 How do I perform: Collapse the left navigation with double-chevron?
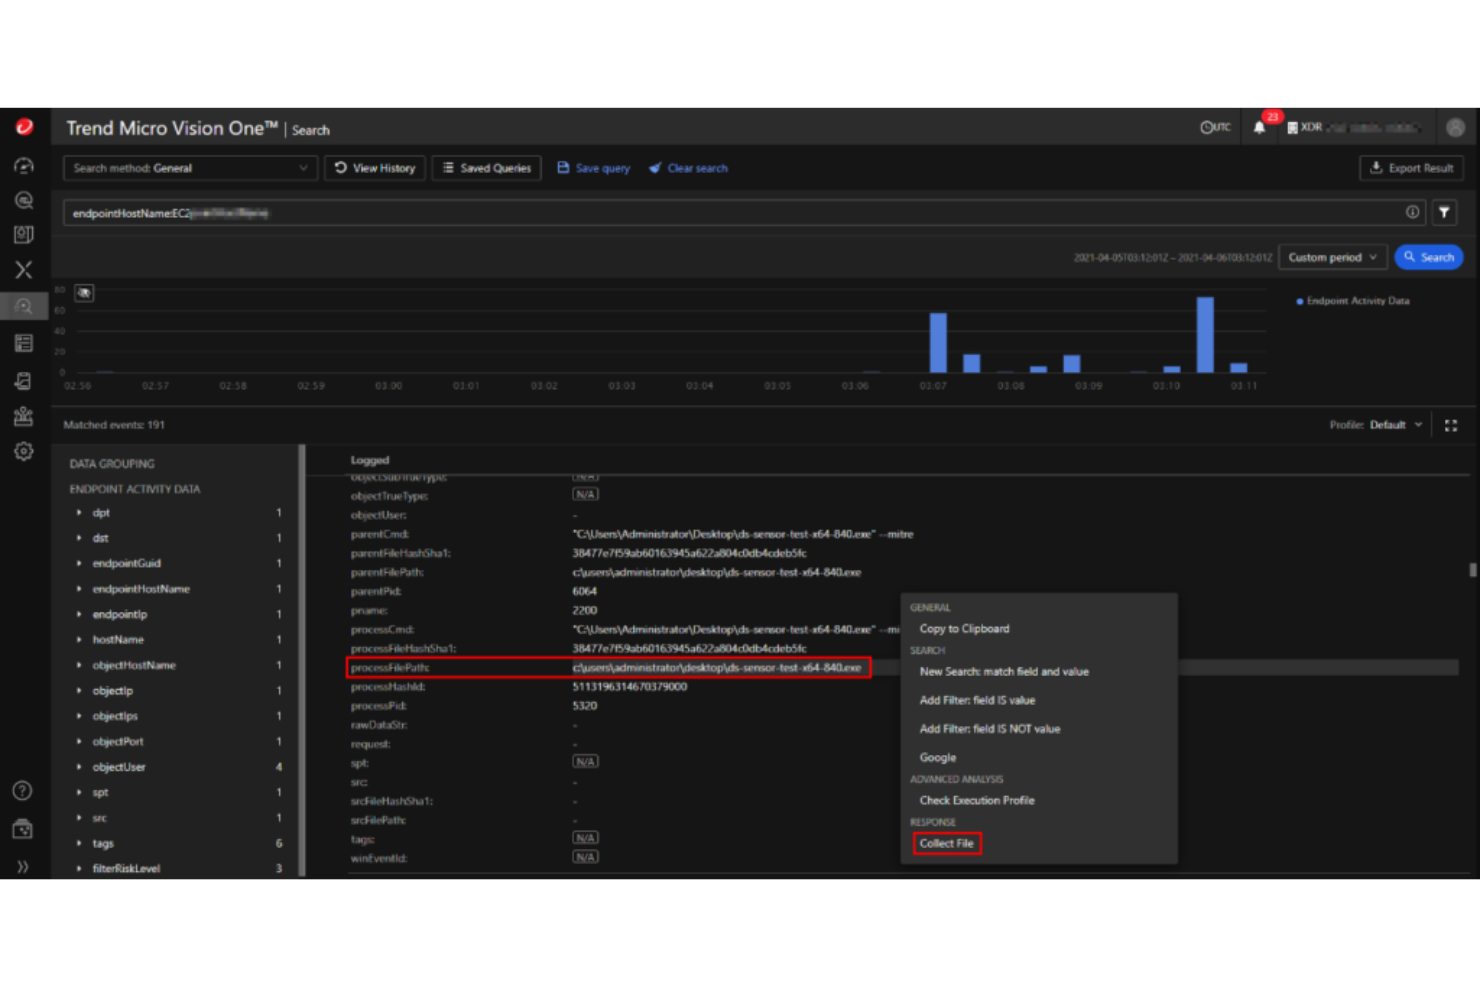point(22,866)
